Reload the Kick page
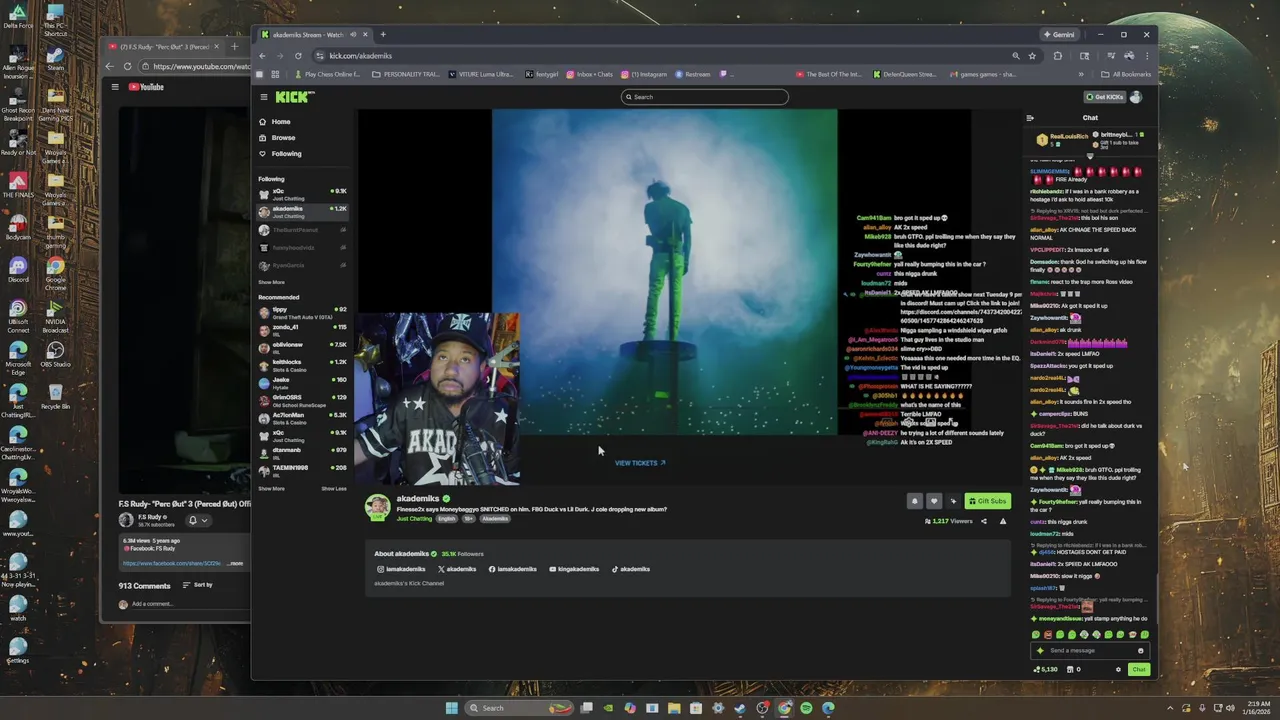This screenshot has width=1280, height=720. (x=298, y=56)
